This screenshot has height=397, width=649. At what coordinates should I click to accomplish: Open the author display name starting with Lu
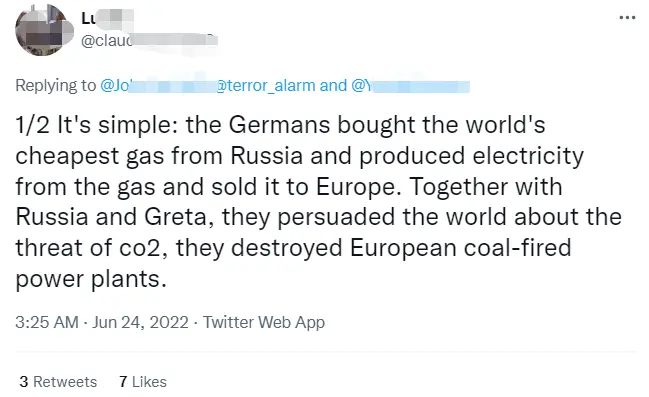(107, 19)
